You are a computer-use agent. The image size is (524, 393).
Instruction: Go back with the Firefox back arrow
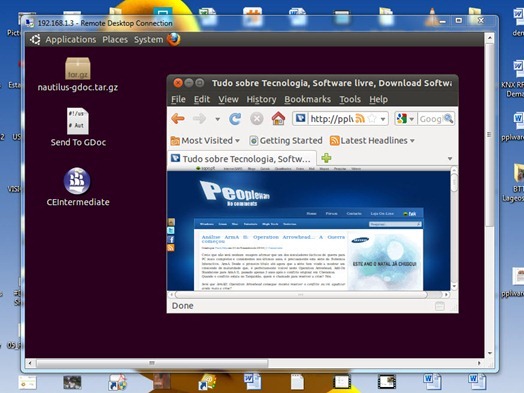[x=178, y=118]
